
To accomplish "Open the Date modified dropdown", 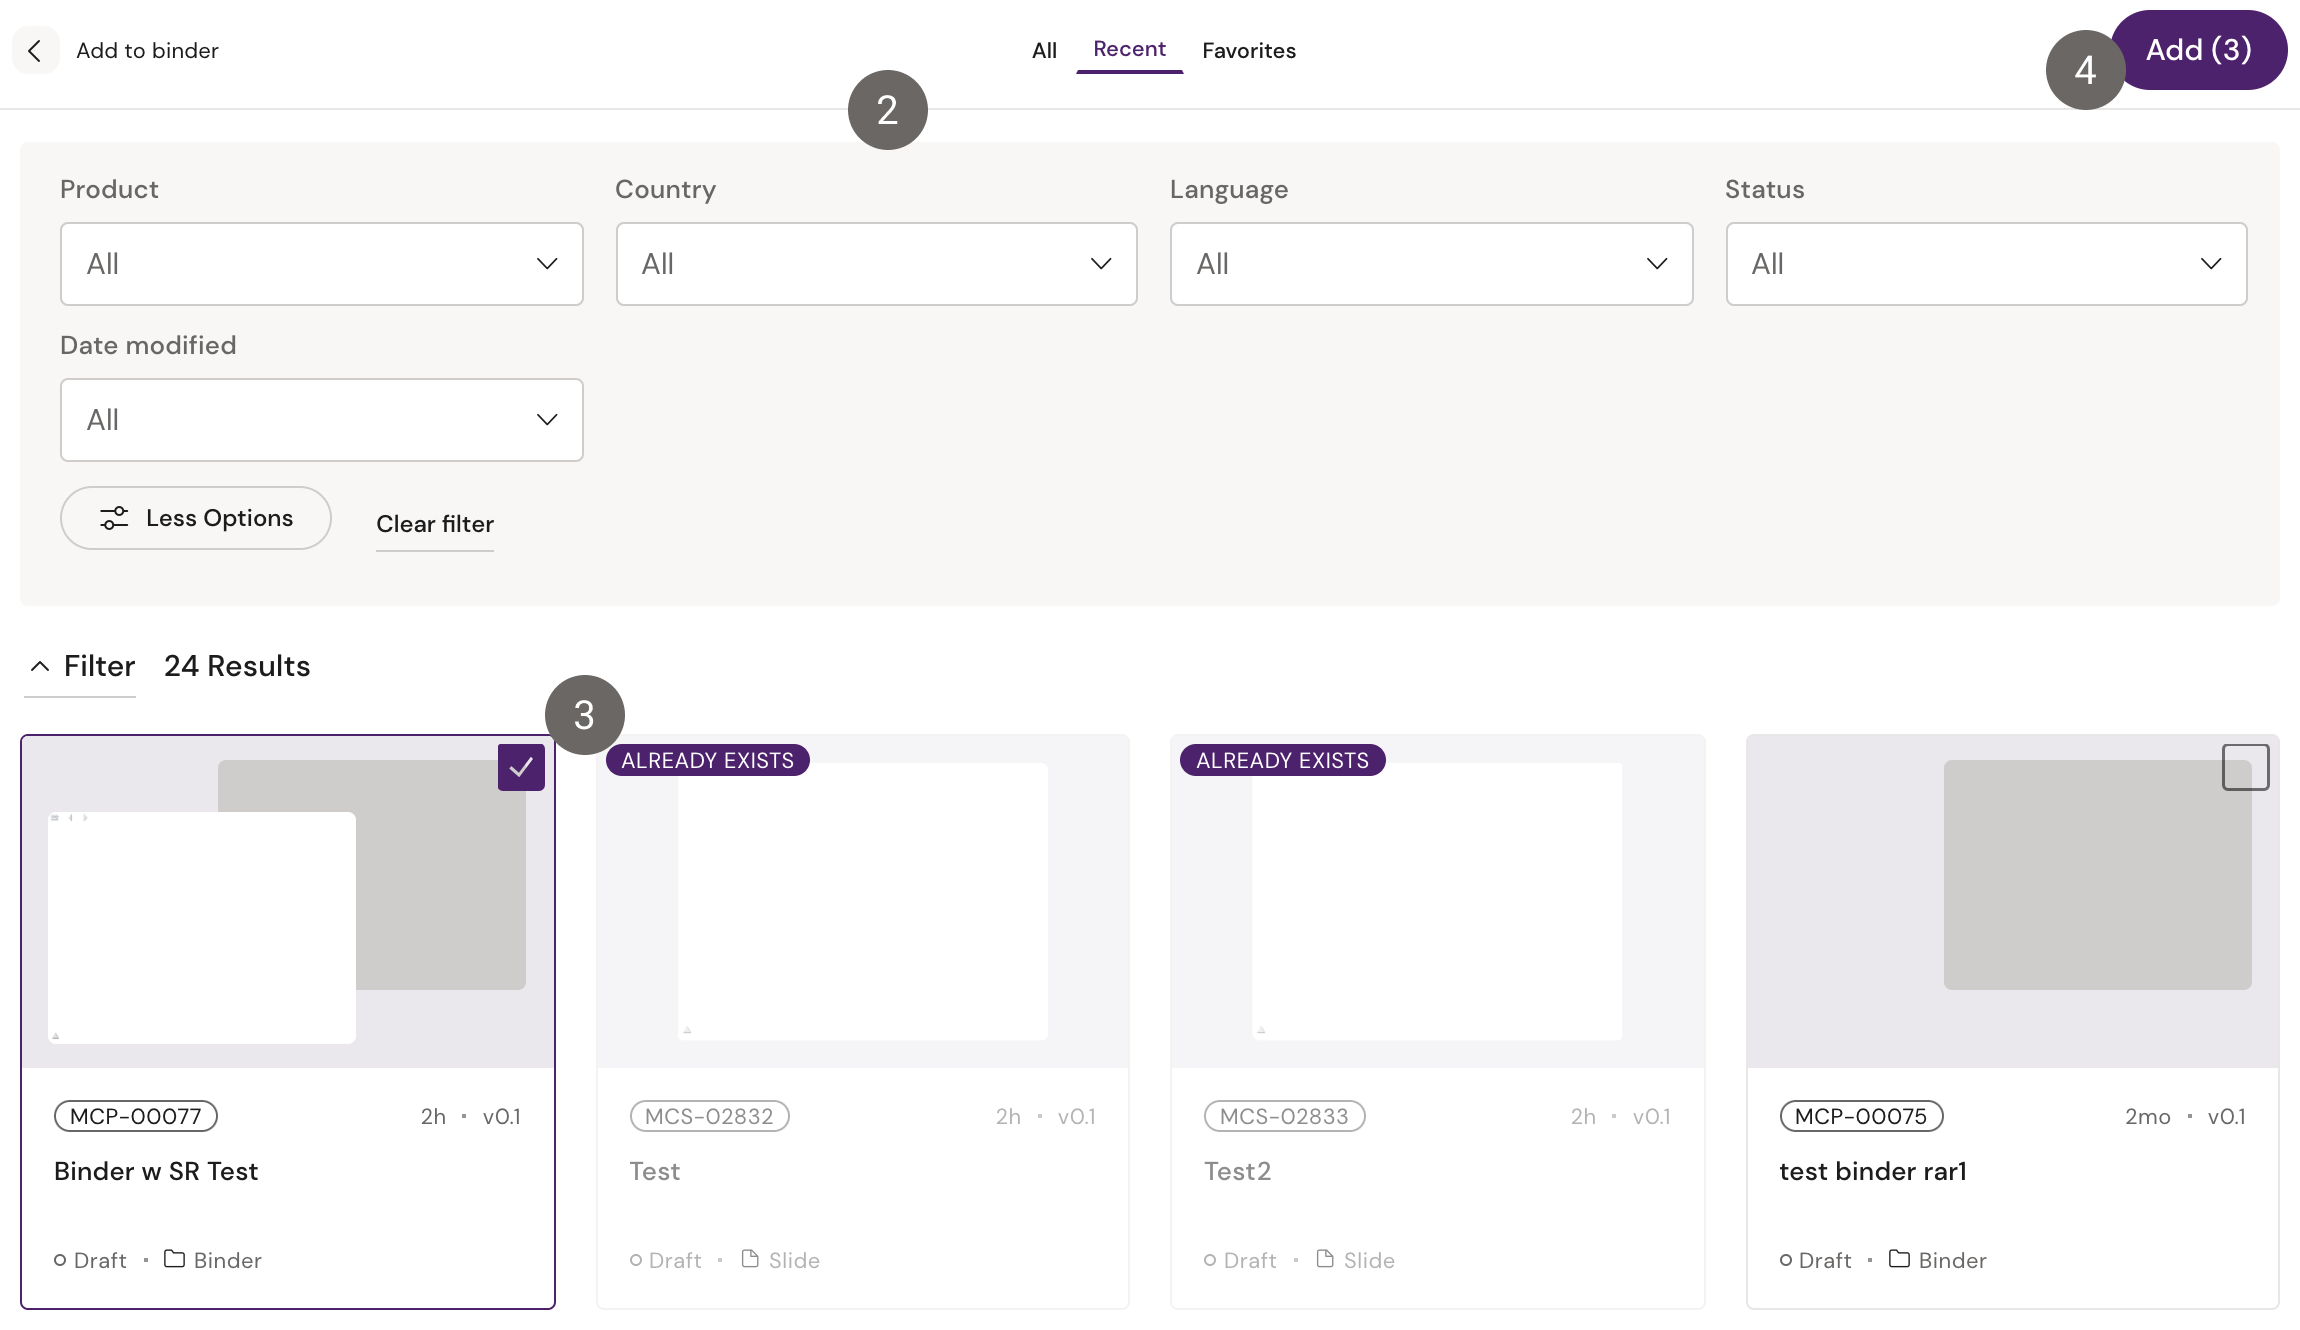I will tap(321, 420).
